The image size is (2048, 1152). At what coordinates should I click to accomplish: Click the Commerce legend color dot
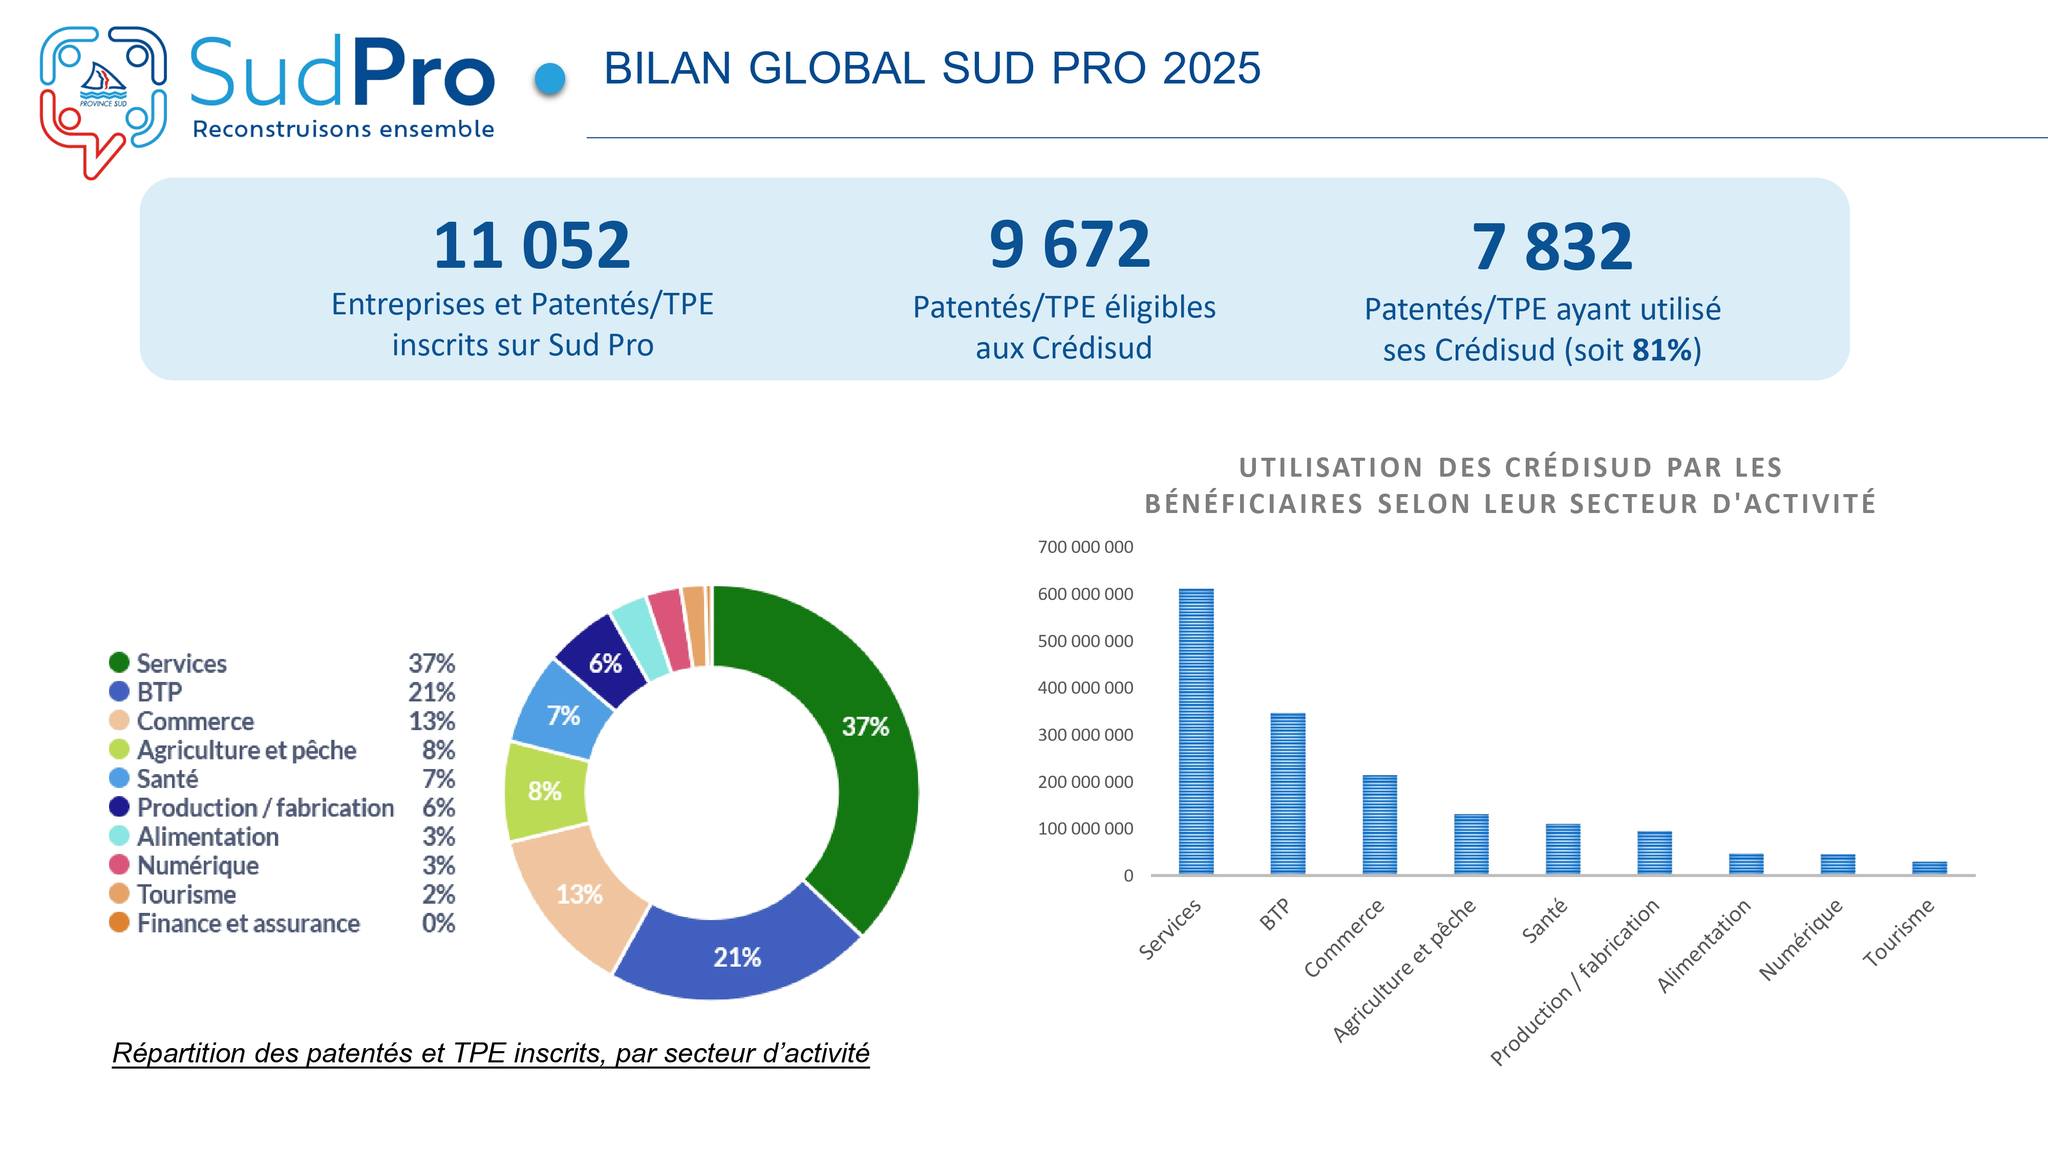120,721
